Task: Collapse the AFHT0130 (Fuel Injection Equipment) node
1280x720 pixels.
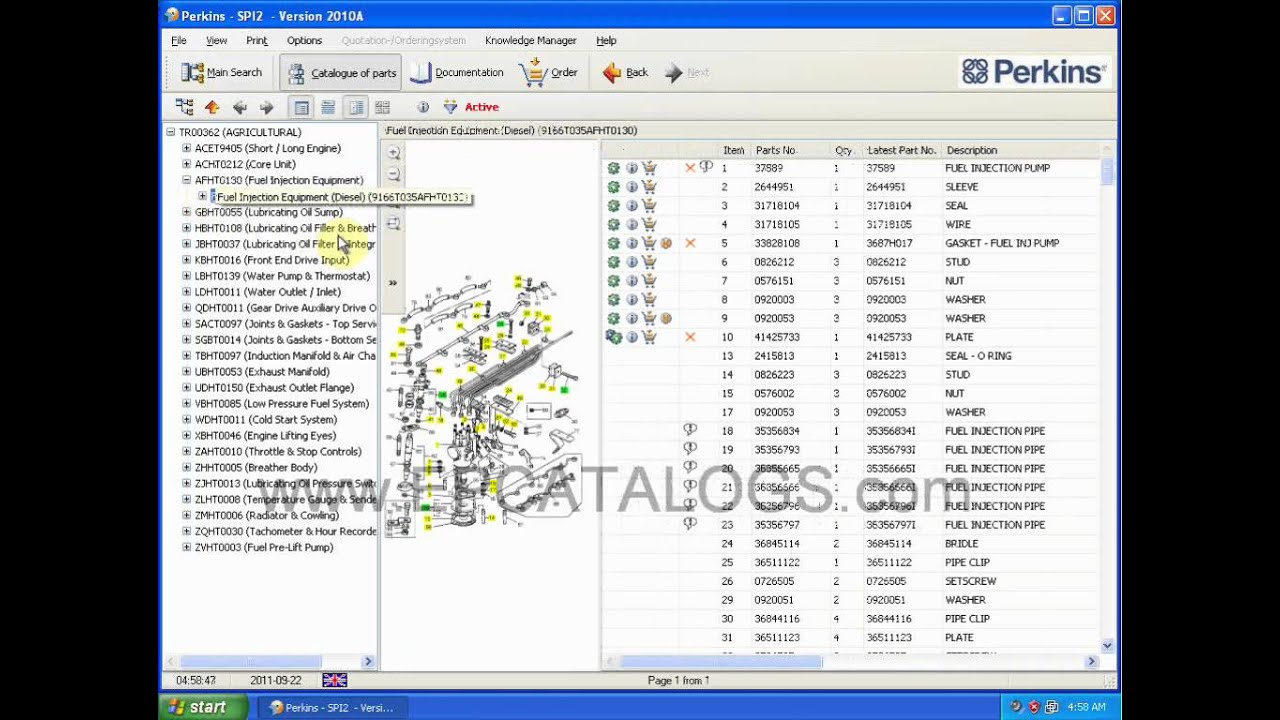Action: pyautogui.click(x=186, y=180)
